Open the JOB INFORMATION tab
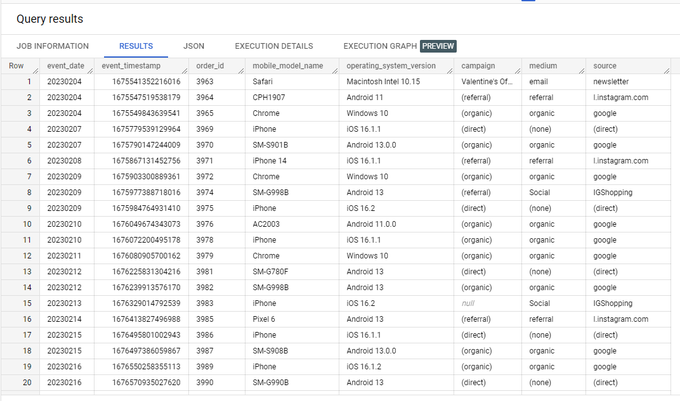680x401 pixels. pyautogui.click(x=52, y=46)
